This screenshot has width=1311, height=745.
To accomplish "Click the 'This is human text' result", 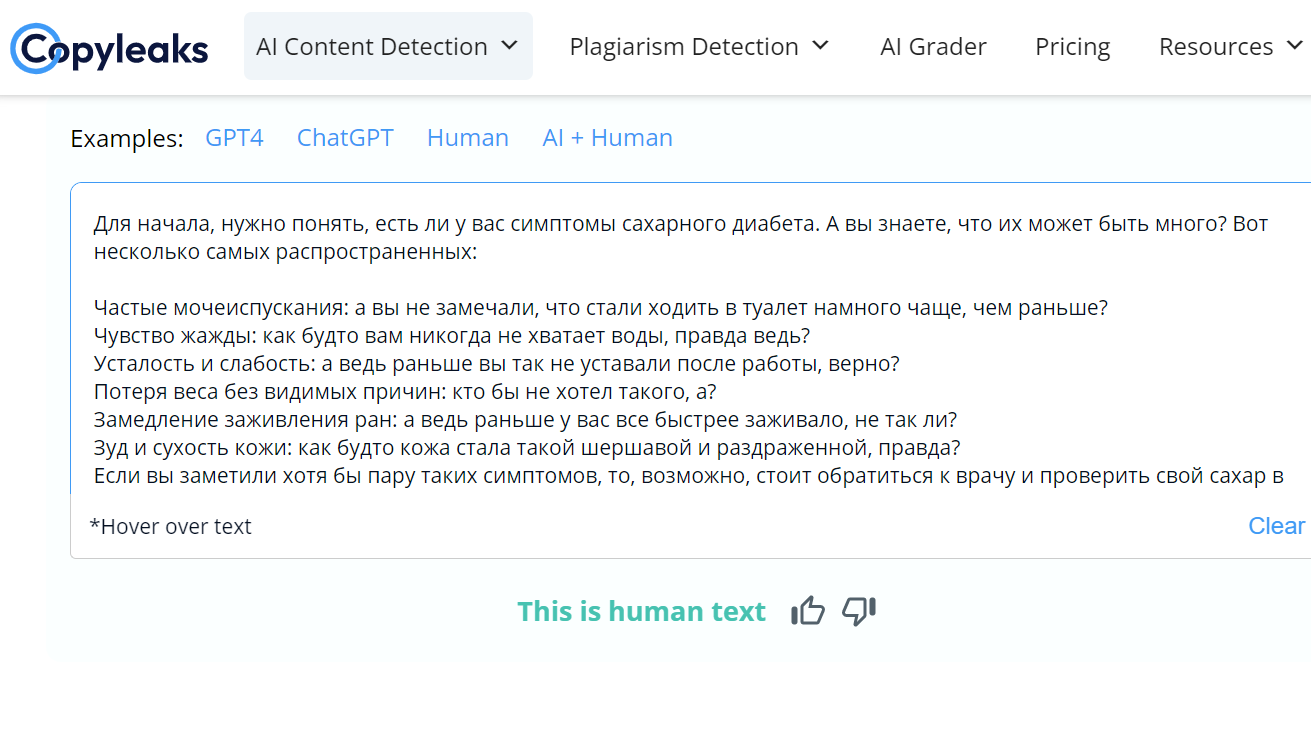I will (641, 611).
